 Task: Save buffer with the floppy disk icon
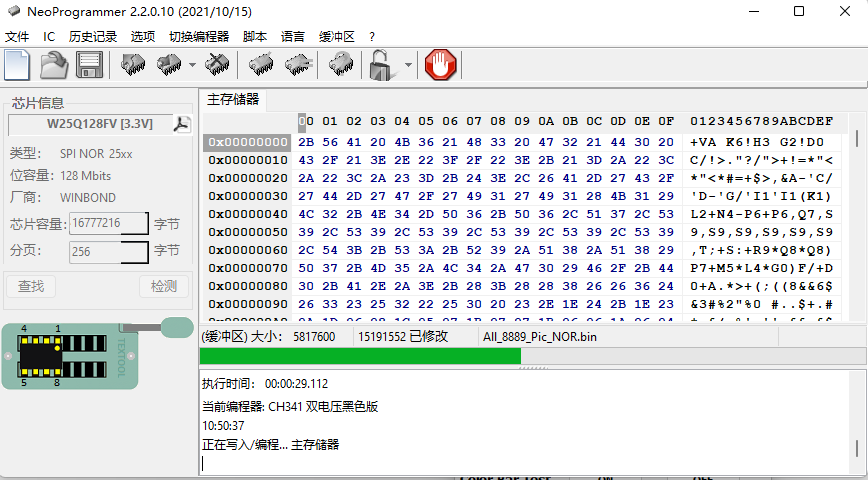[x=90, y=65]
